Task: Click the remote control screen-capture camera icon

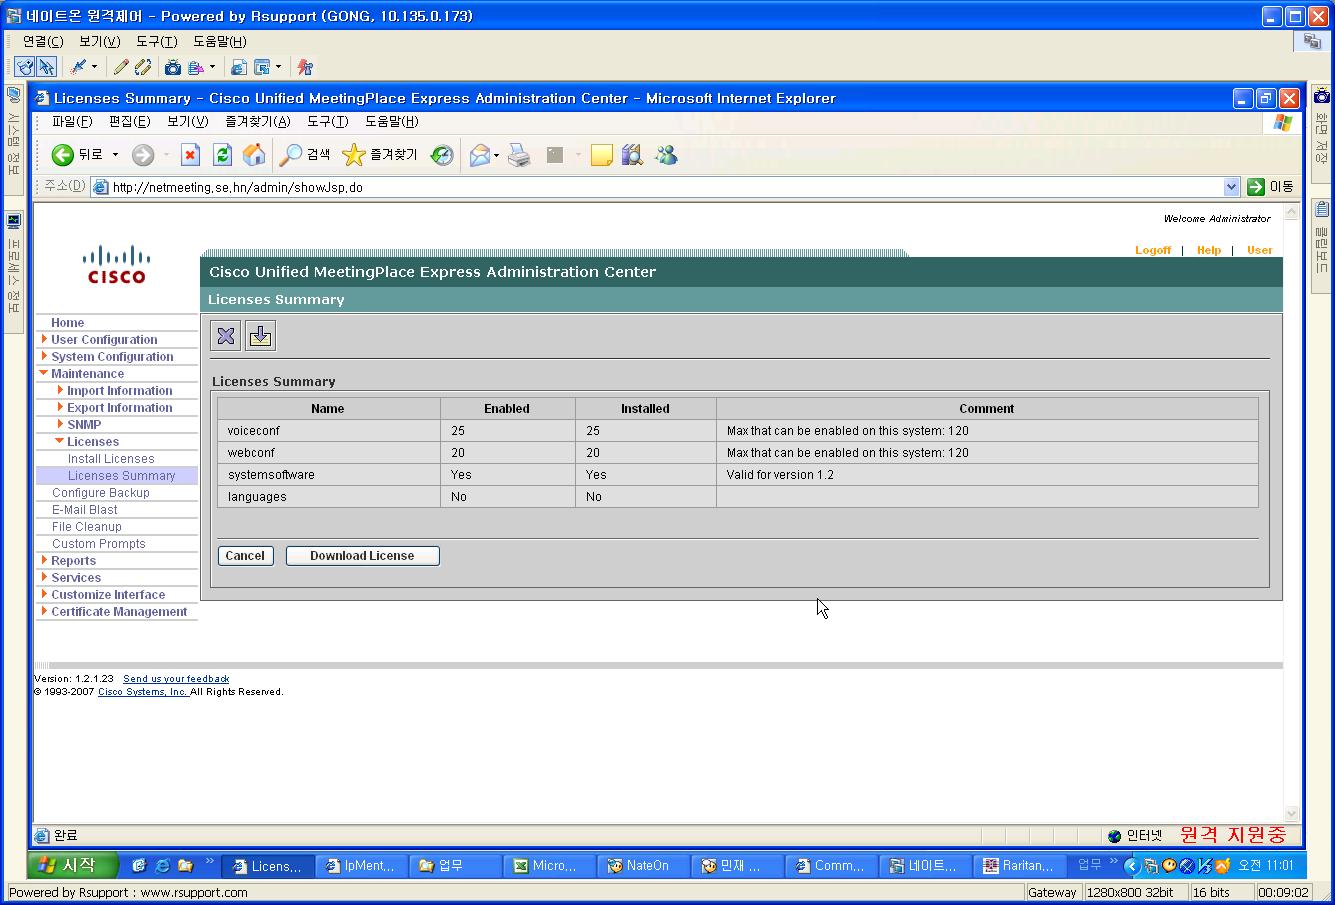Action: (173, 67)
